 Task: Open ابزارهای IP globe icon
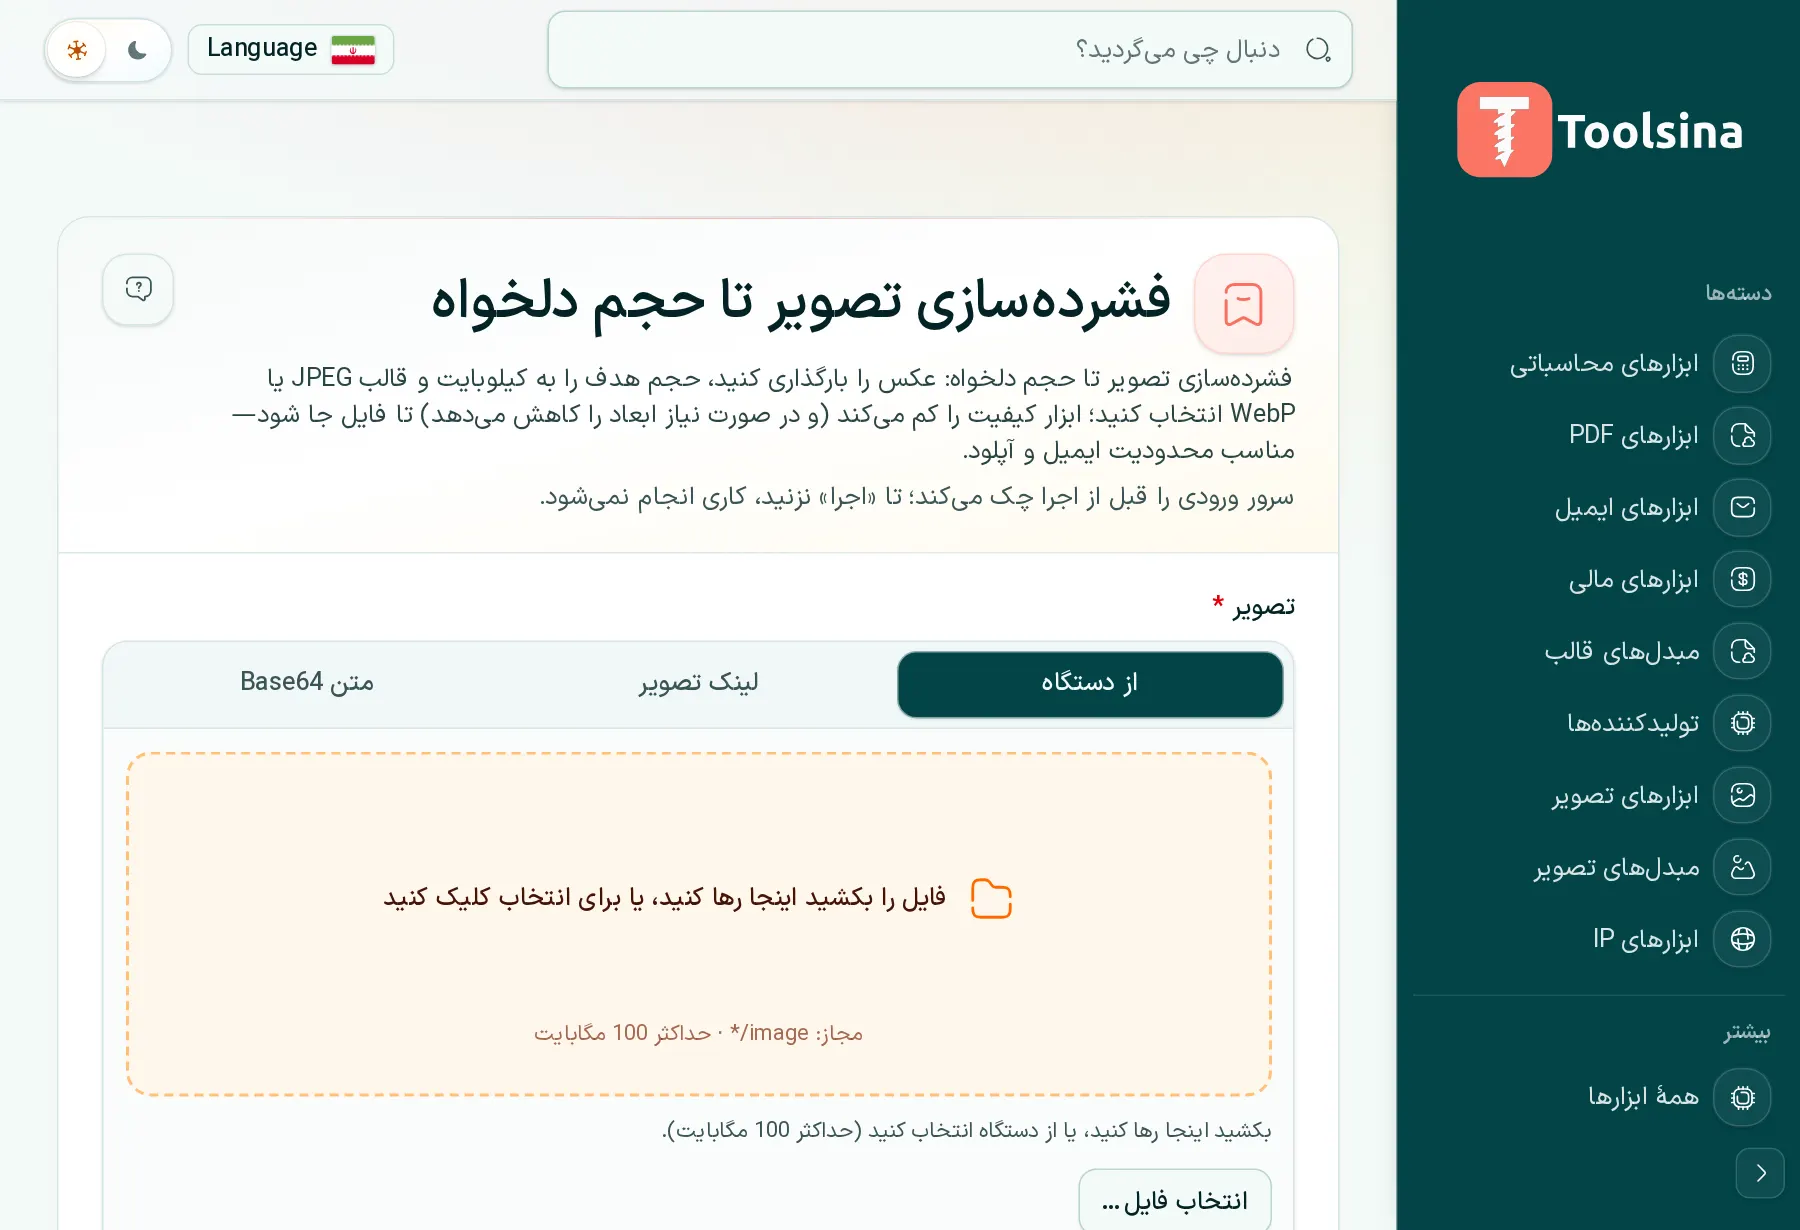1742,939
